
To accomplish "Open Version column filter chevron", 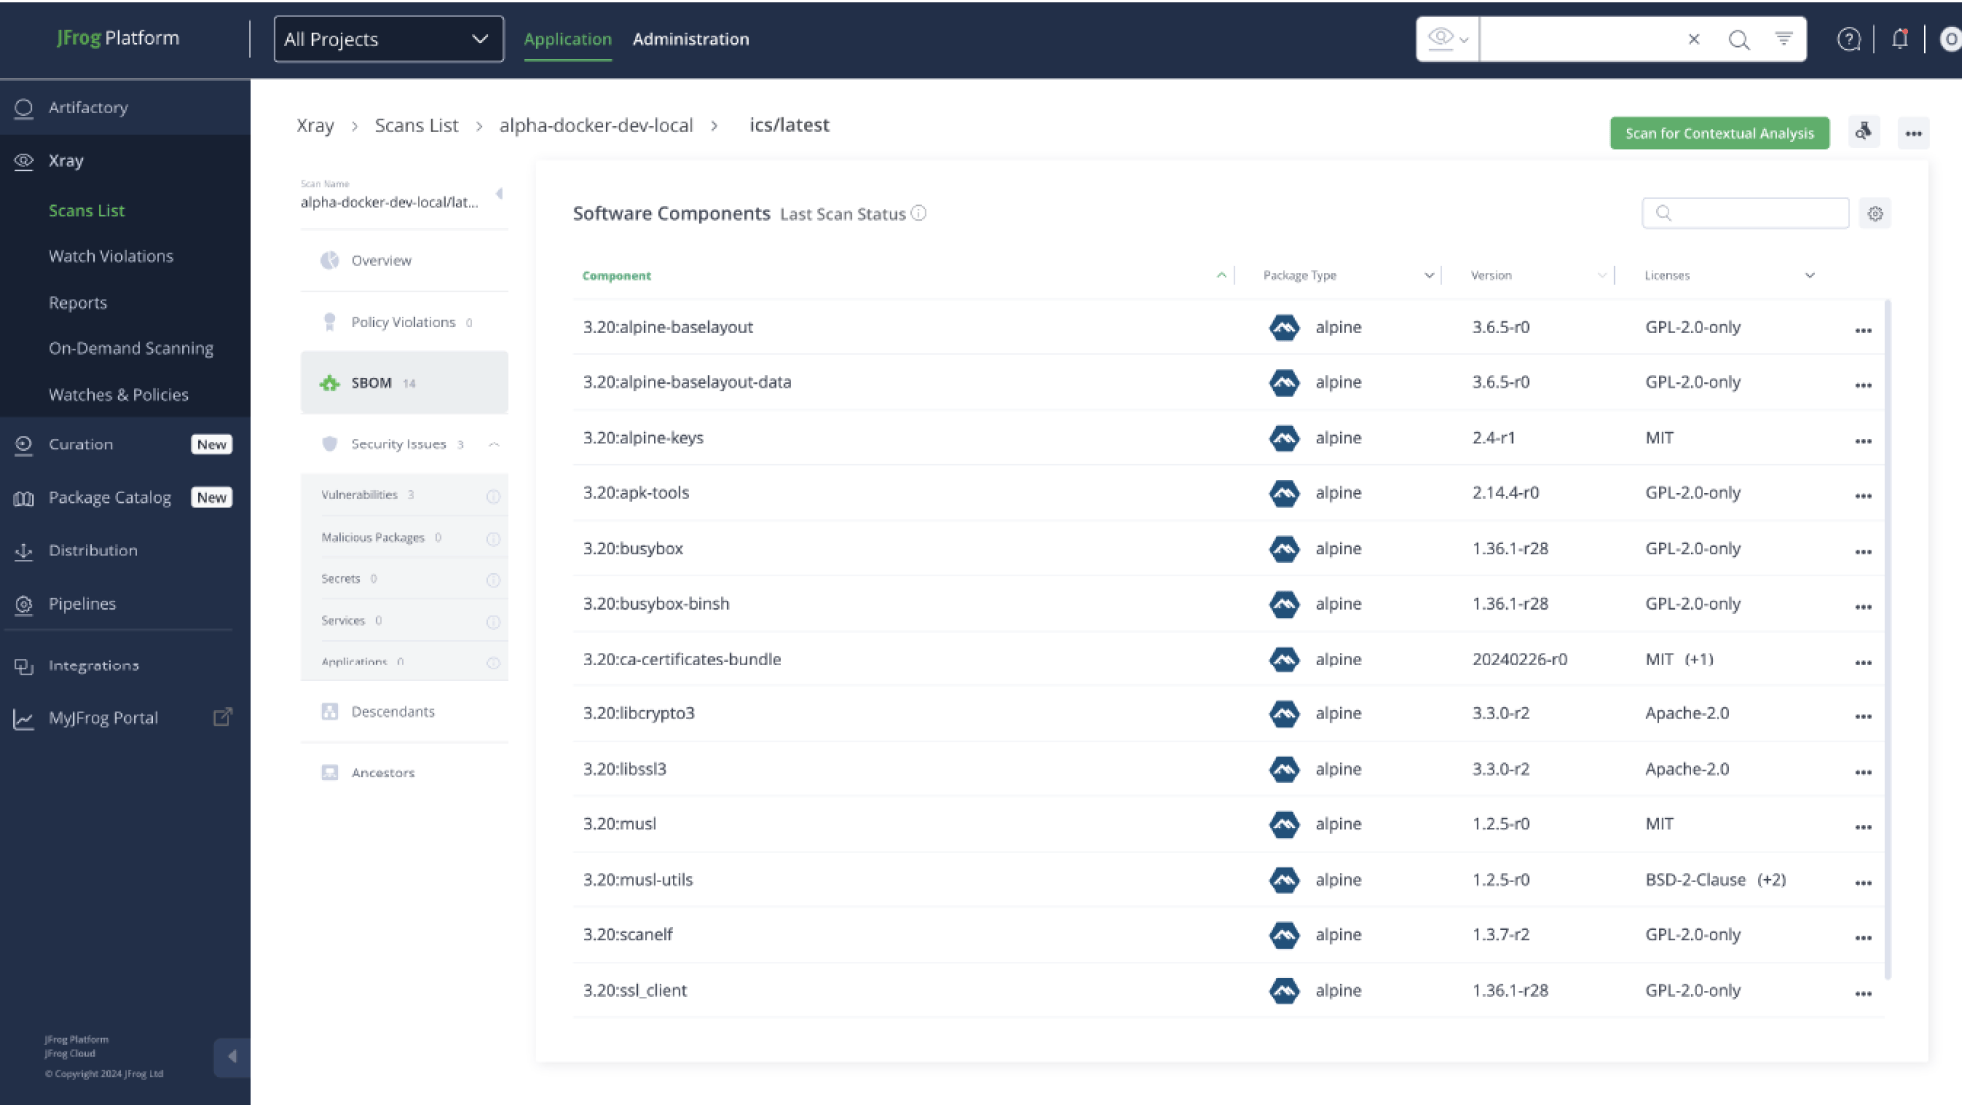I will (x=1602, y=275).
